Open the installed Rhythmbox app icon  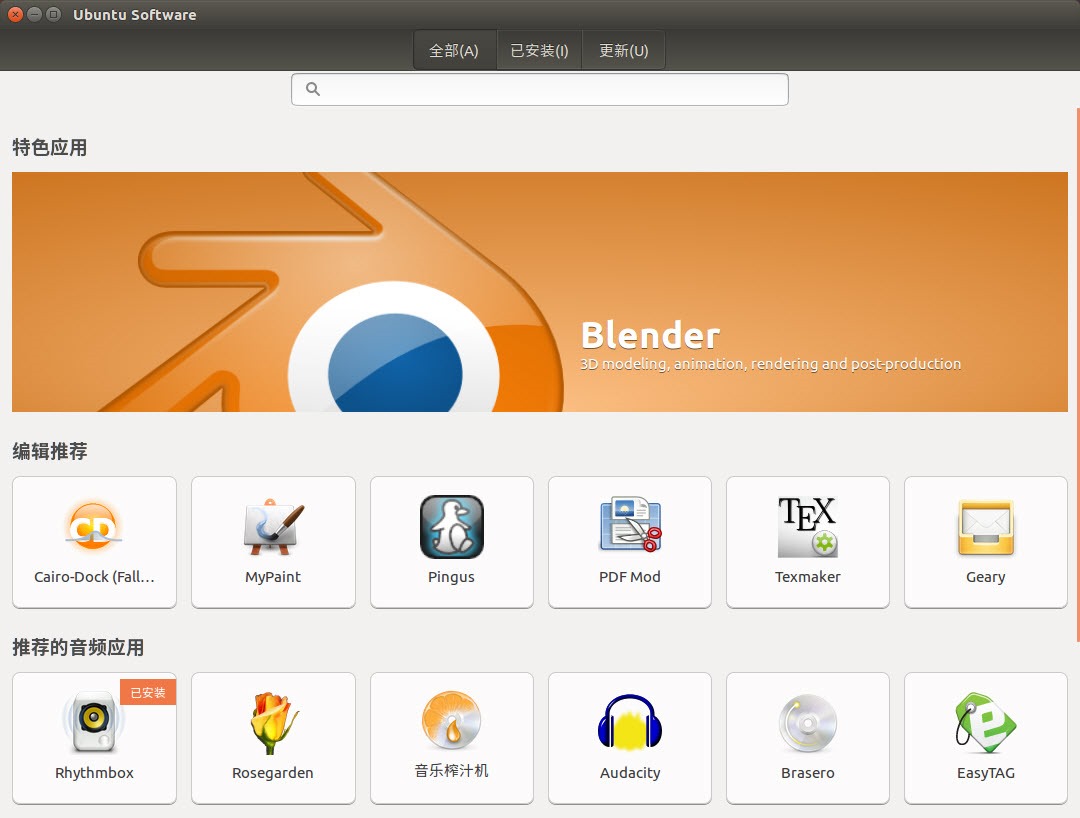coord(94,722)
